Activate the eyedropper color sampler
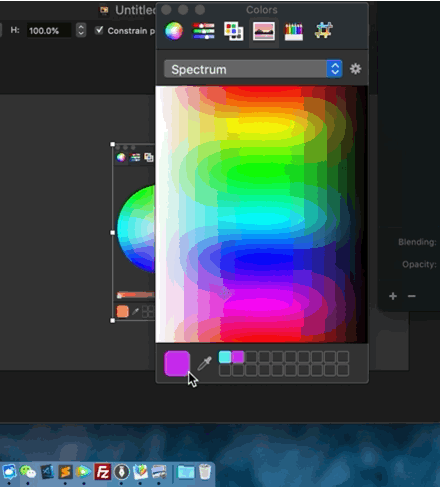Viewport: 440px width, 488px height. click(x=204, y=363)
